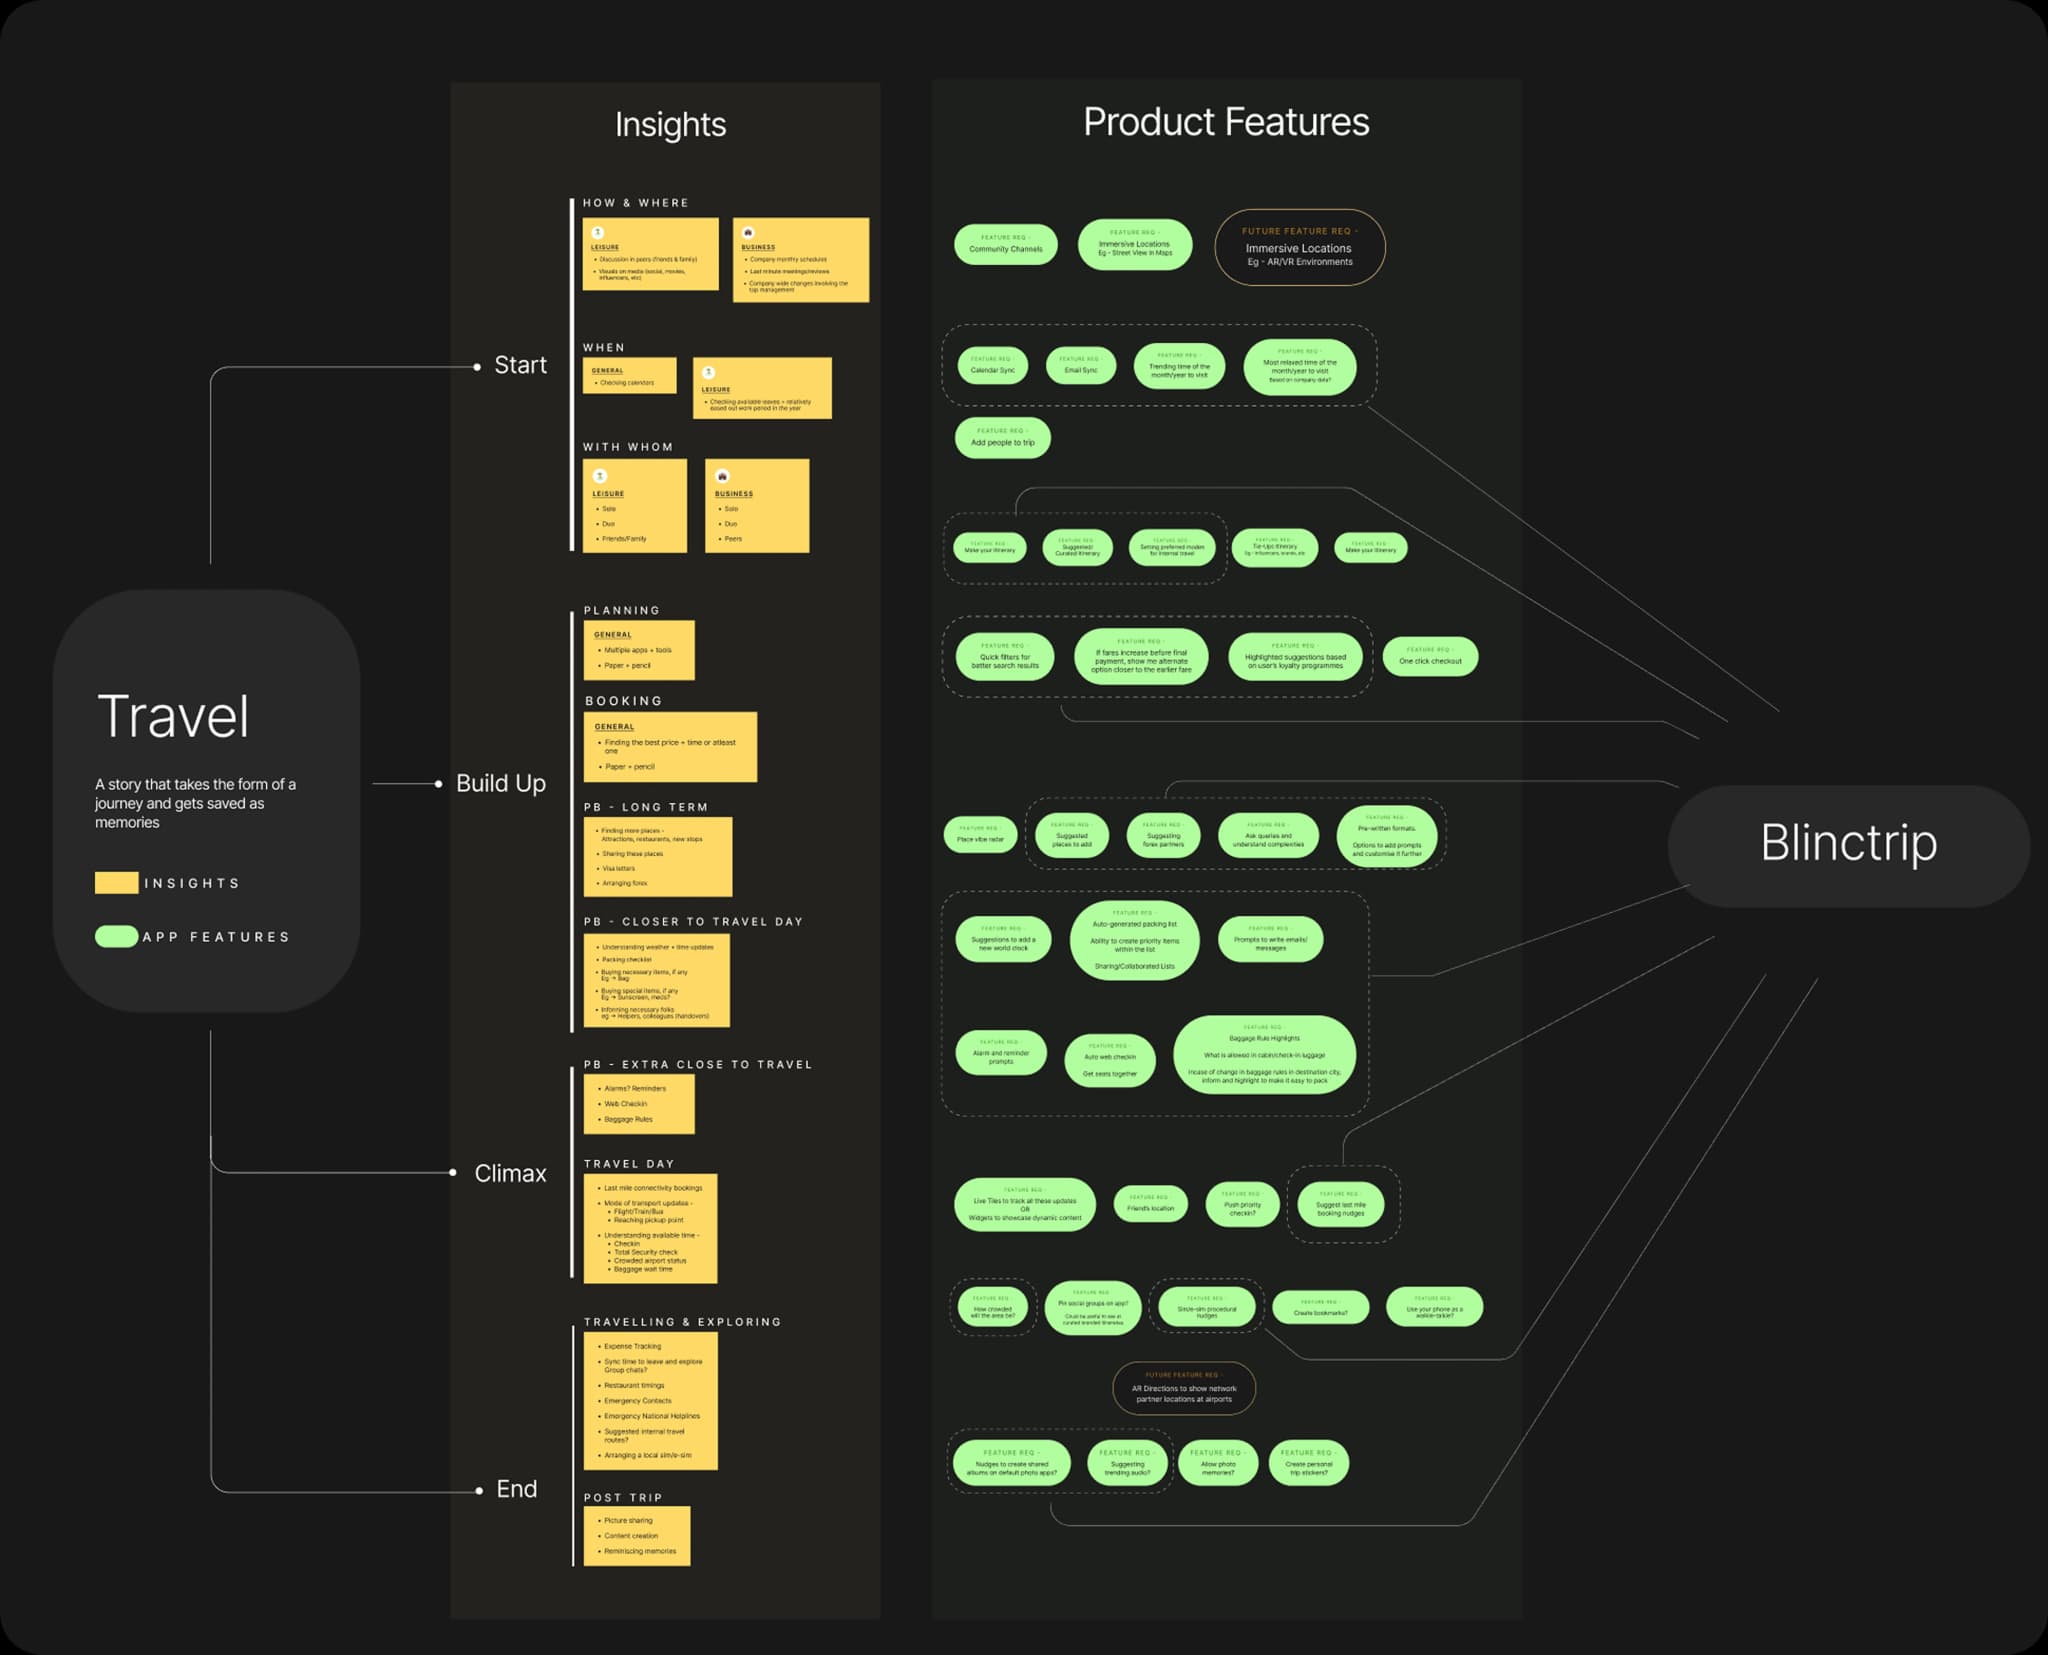Image resolution: width=2048 pixels, height=1655 pixels.
Task: Click the Business icon in How & Where note
Action: [747, 233]
